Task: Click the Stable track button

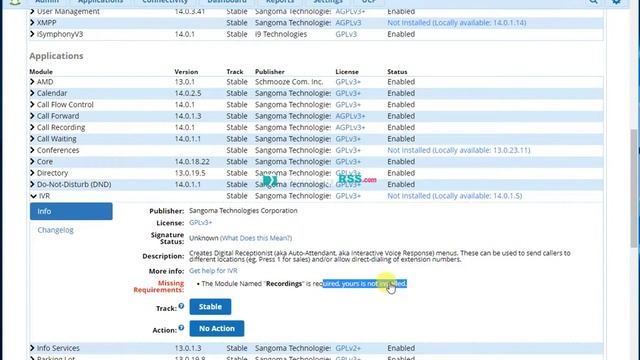Action: pyautogui.click(x=210, y=307)
